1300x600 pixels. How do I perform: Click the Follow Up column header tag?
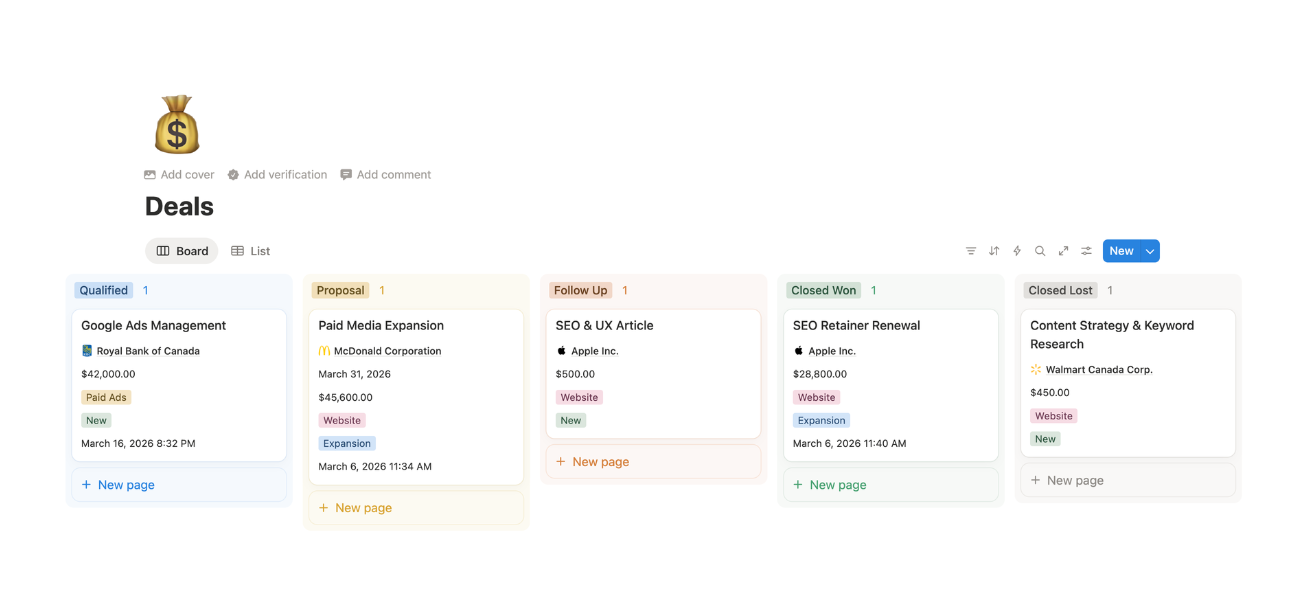(581, 291)
